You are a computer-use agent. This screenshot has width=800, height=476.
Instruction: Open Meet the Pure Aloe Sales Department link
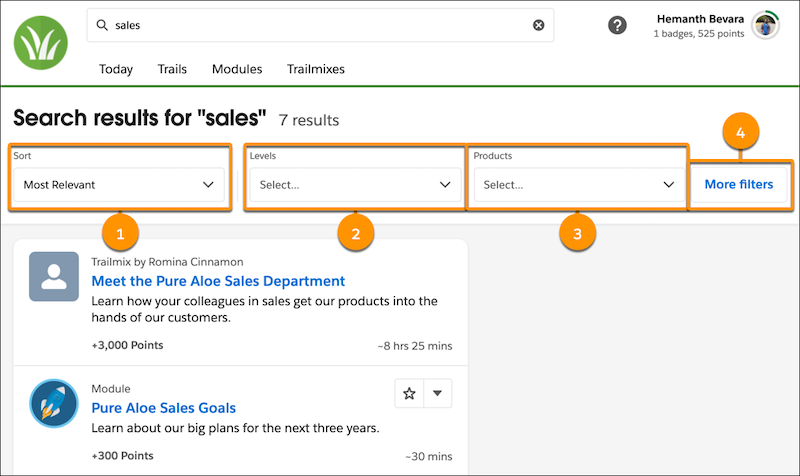[x=218, y=281]
